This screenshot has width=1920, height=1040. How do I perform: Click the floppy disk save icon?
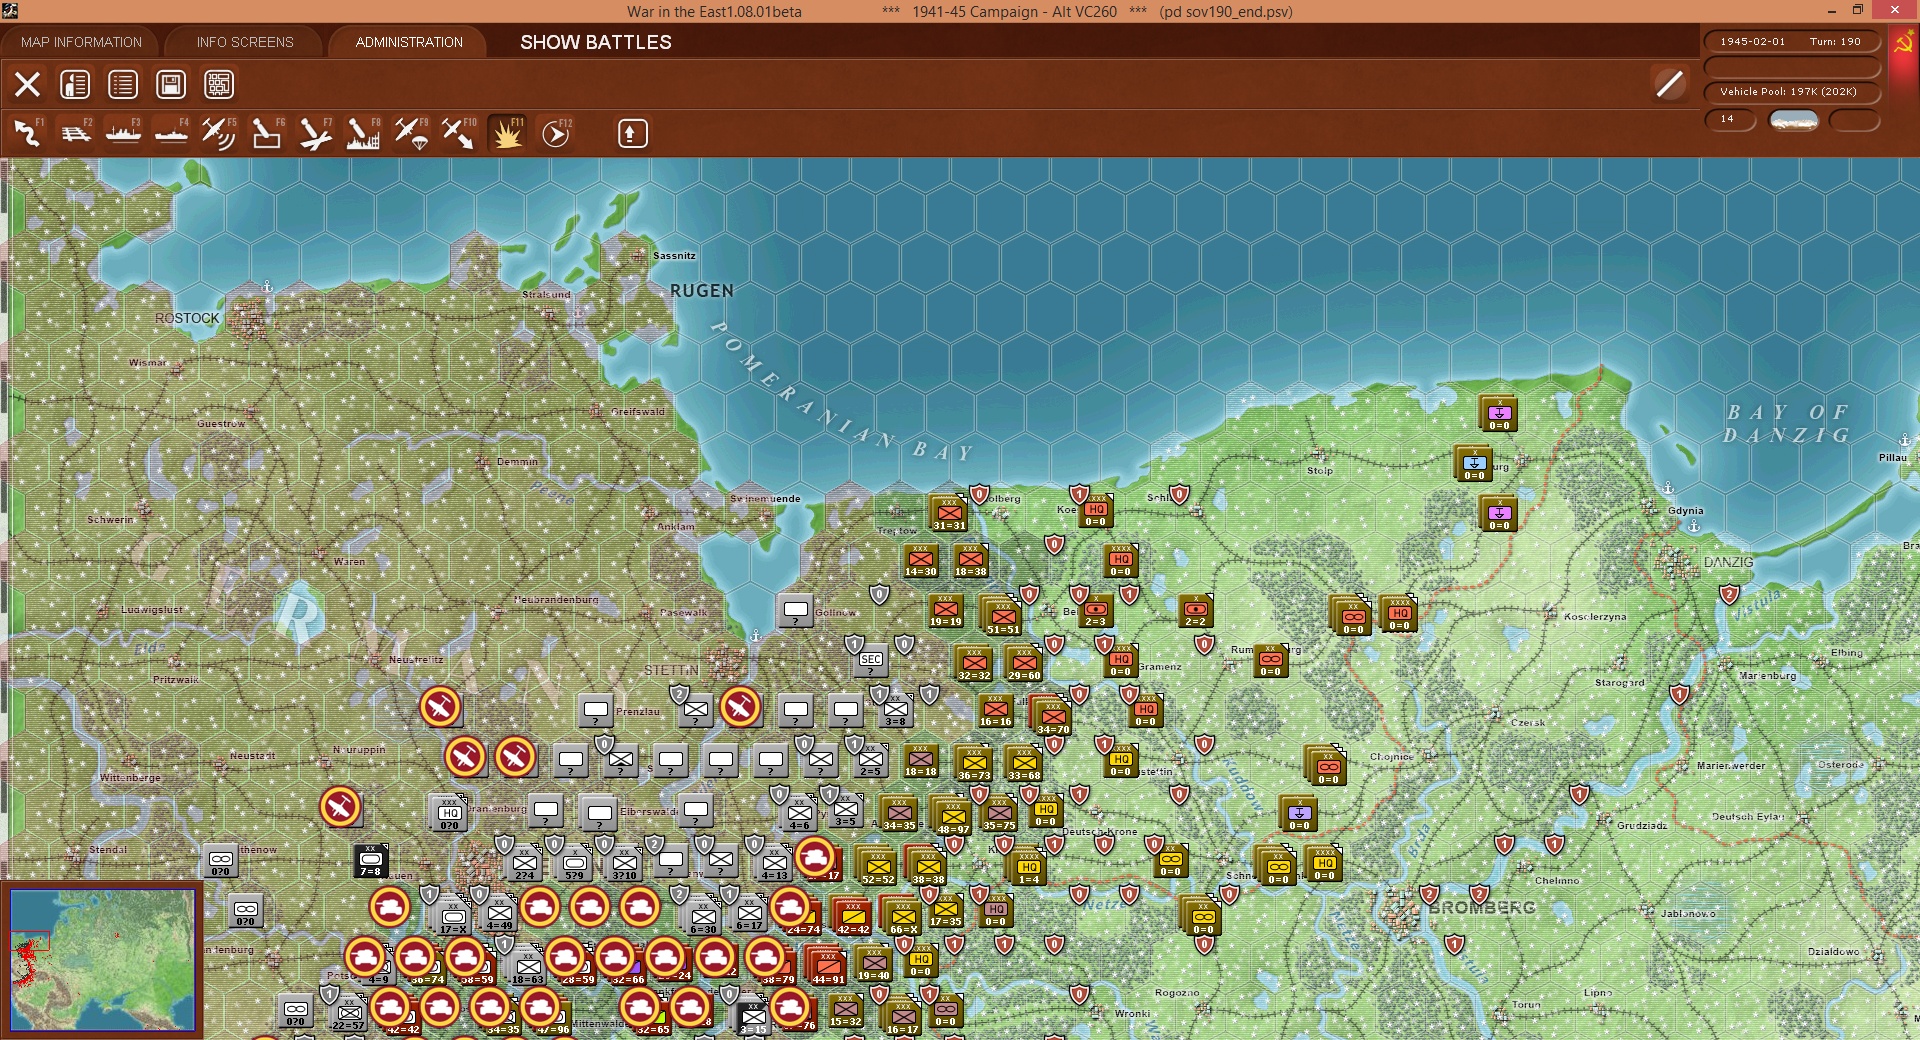(x=171, y=84)
